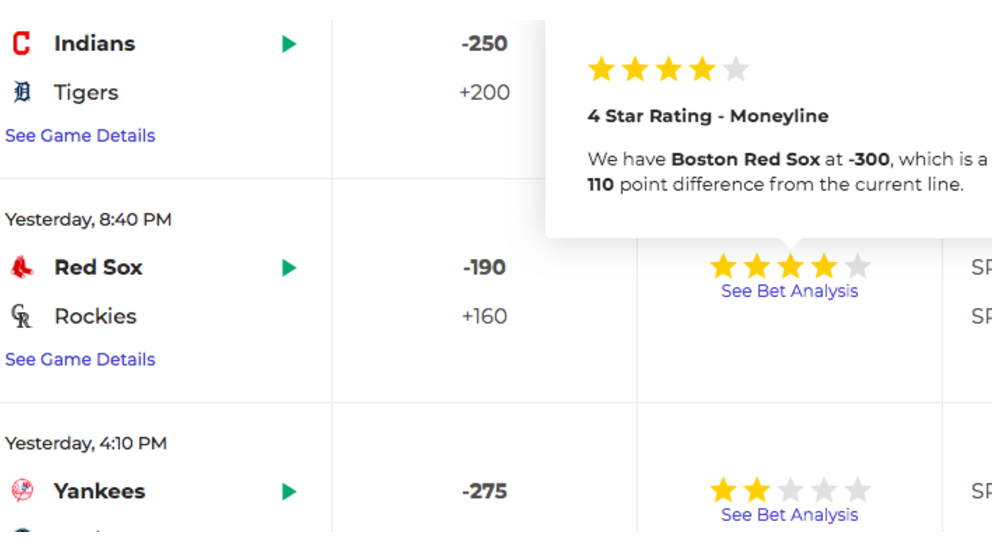Select the Tigers +200 moneyline odds

pos(485,92)
